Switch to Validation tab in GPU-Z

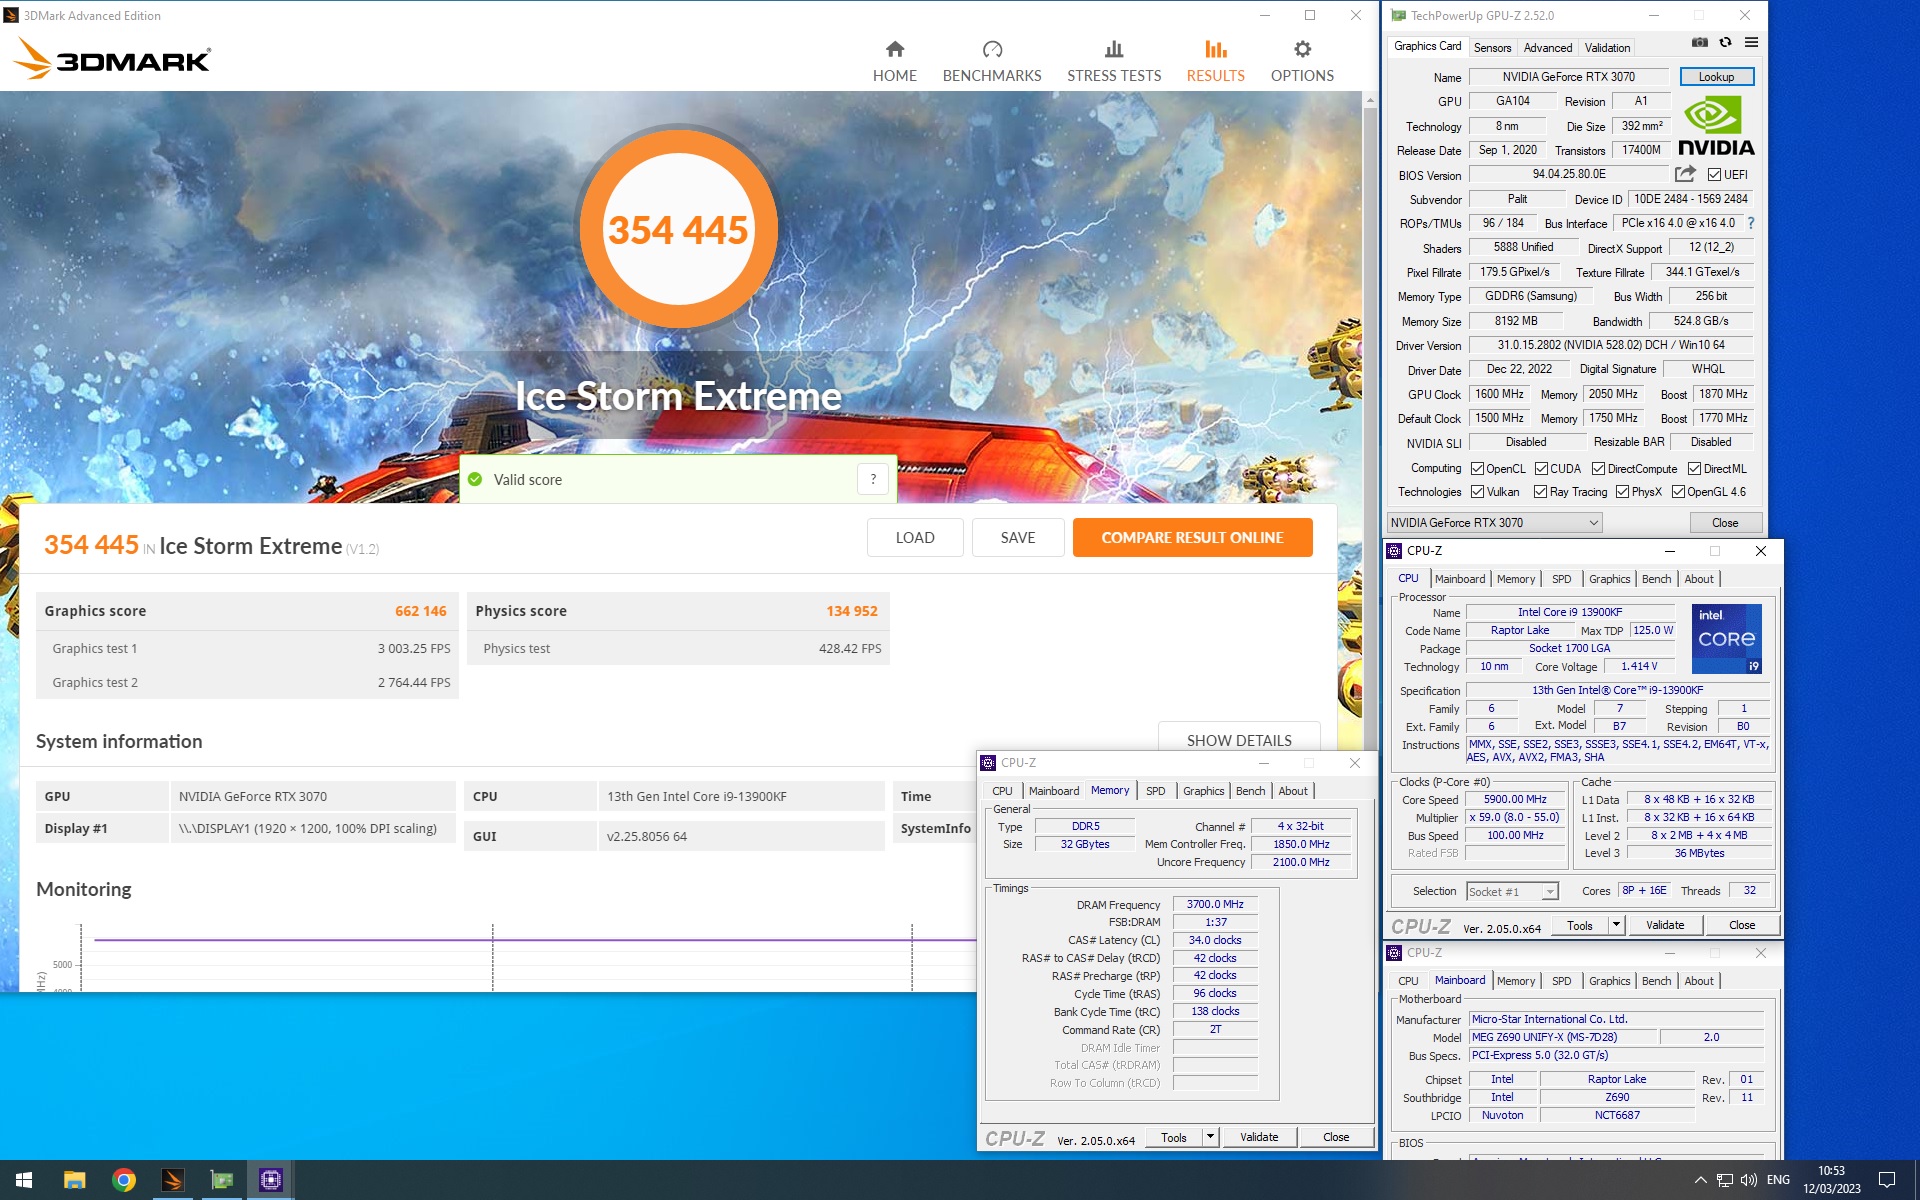(1607, 48)
